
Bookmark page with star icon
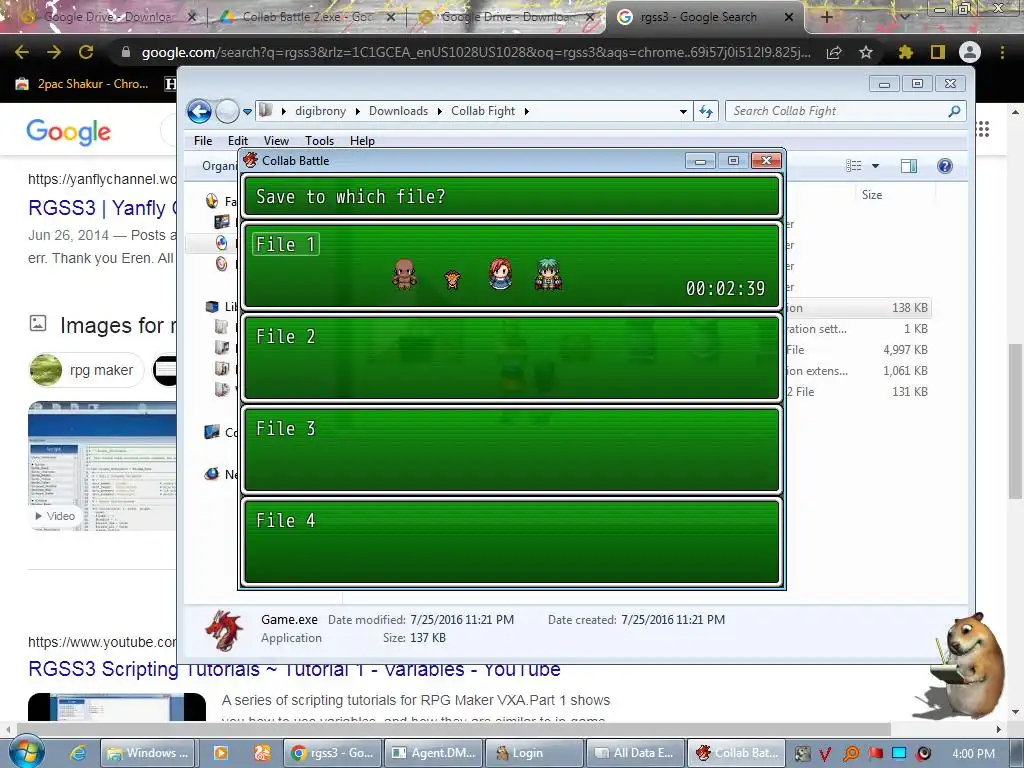866,52
